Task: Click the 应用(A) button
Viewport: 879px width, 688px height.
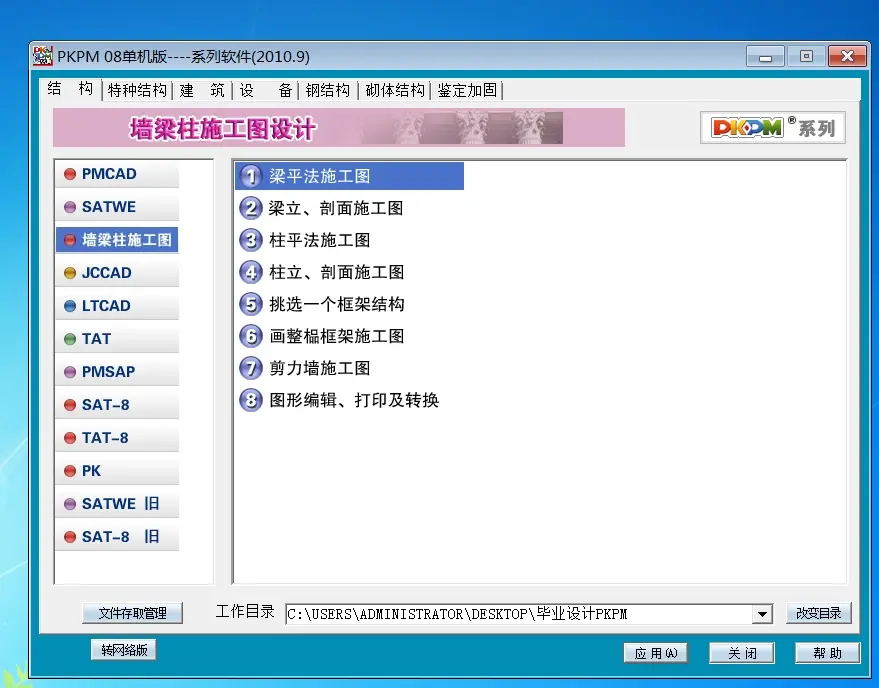Action: (655, 653)
